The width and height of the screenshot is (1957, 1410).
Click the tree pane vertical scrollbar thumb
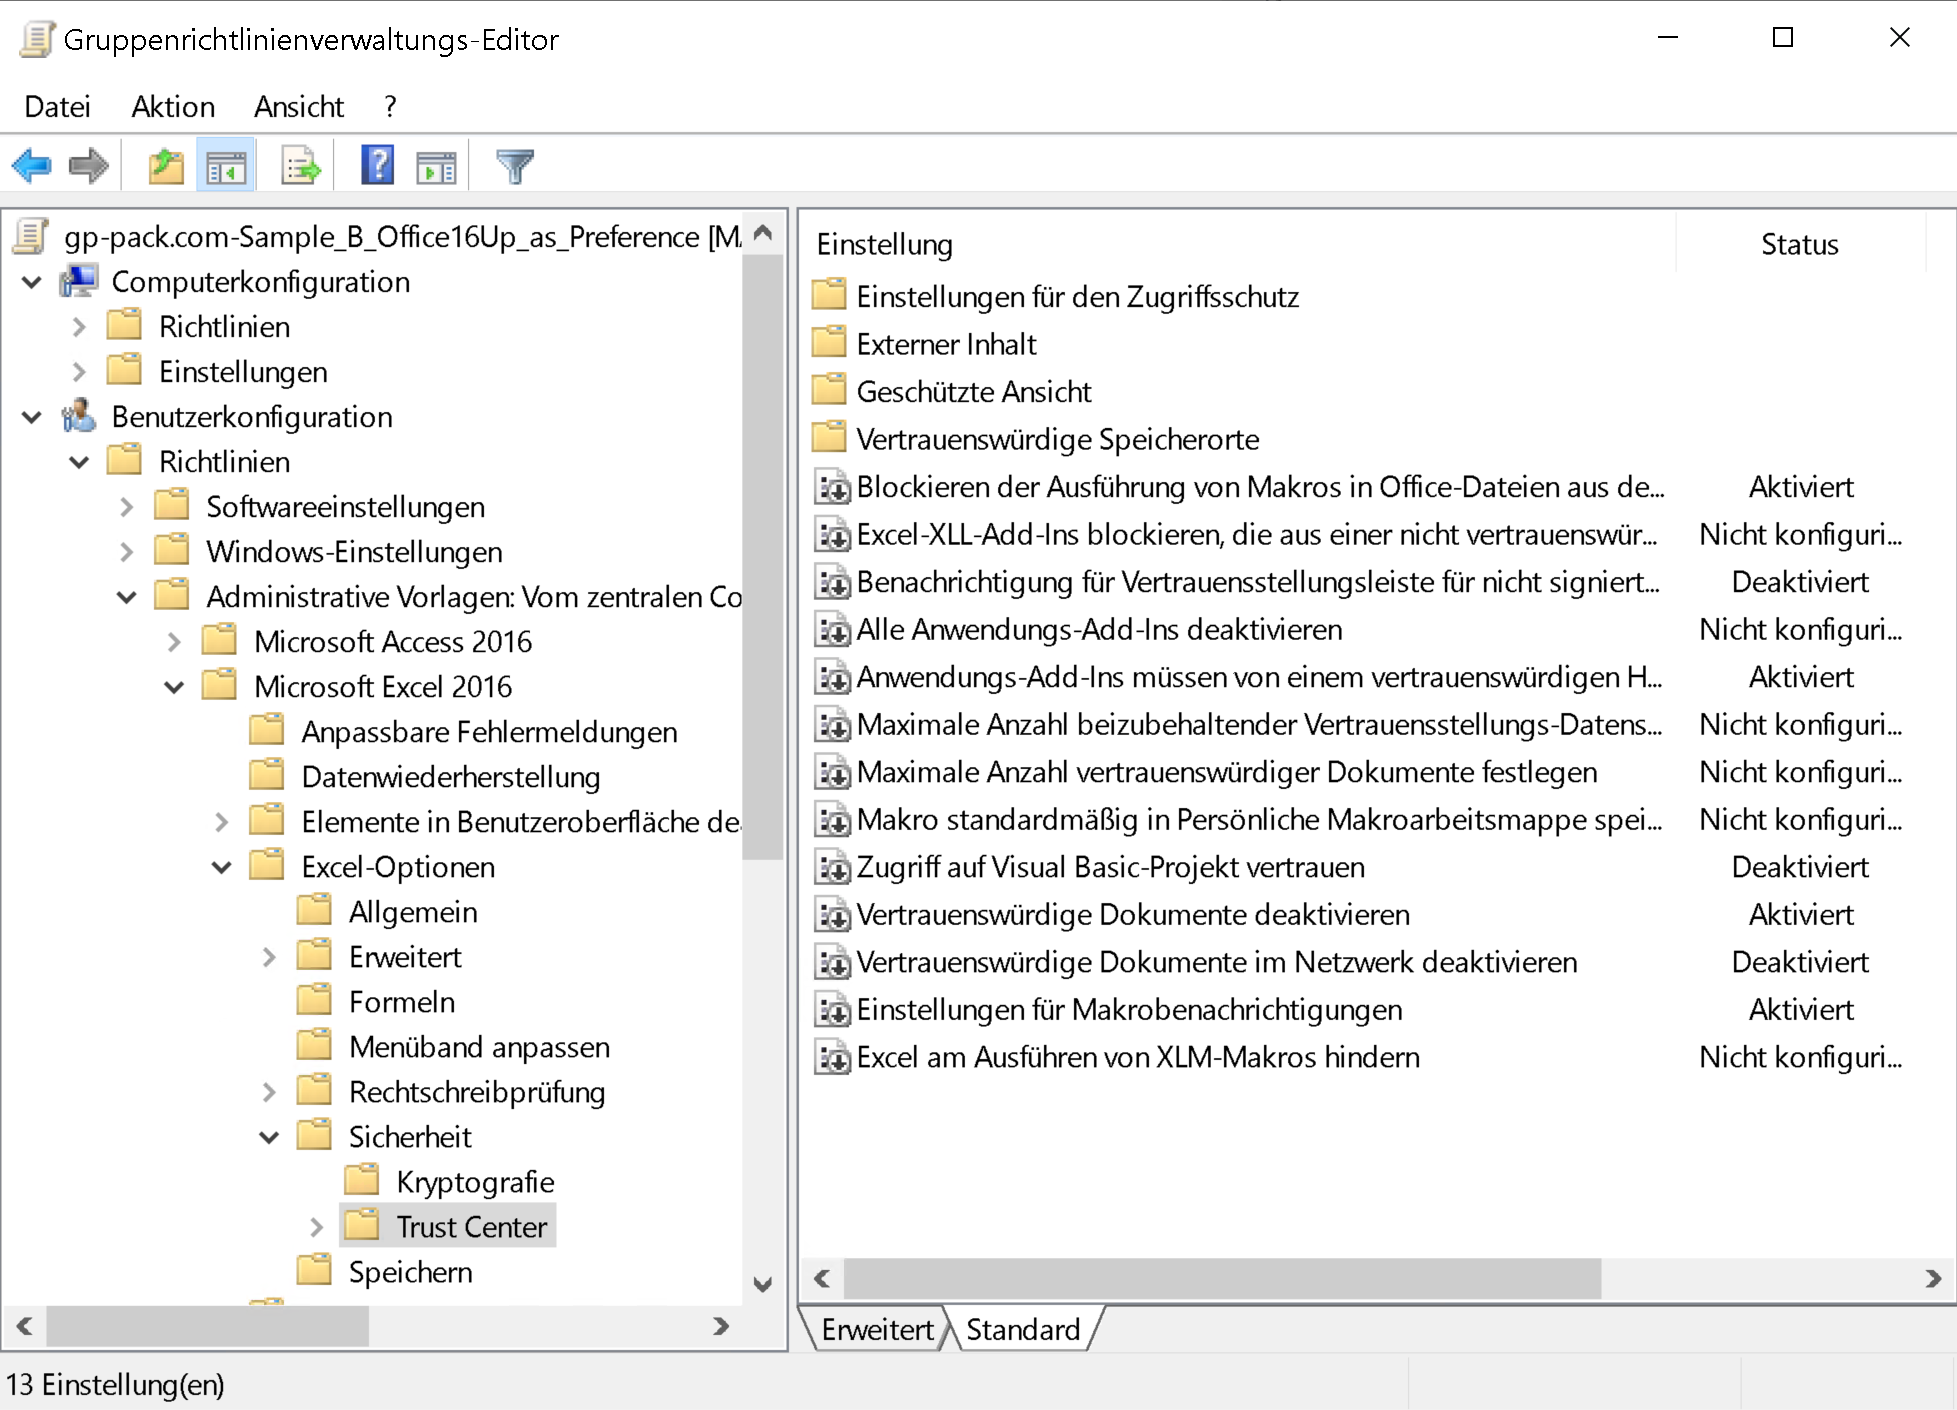pyautogui.click(x=763, y=557)
